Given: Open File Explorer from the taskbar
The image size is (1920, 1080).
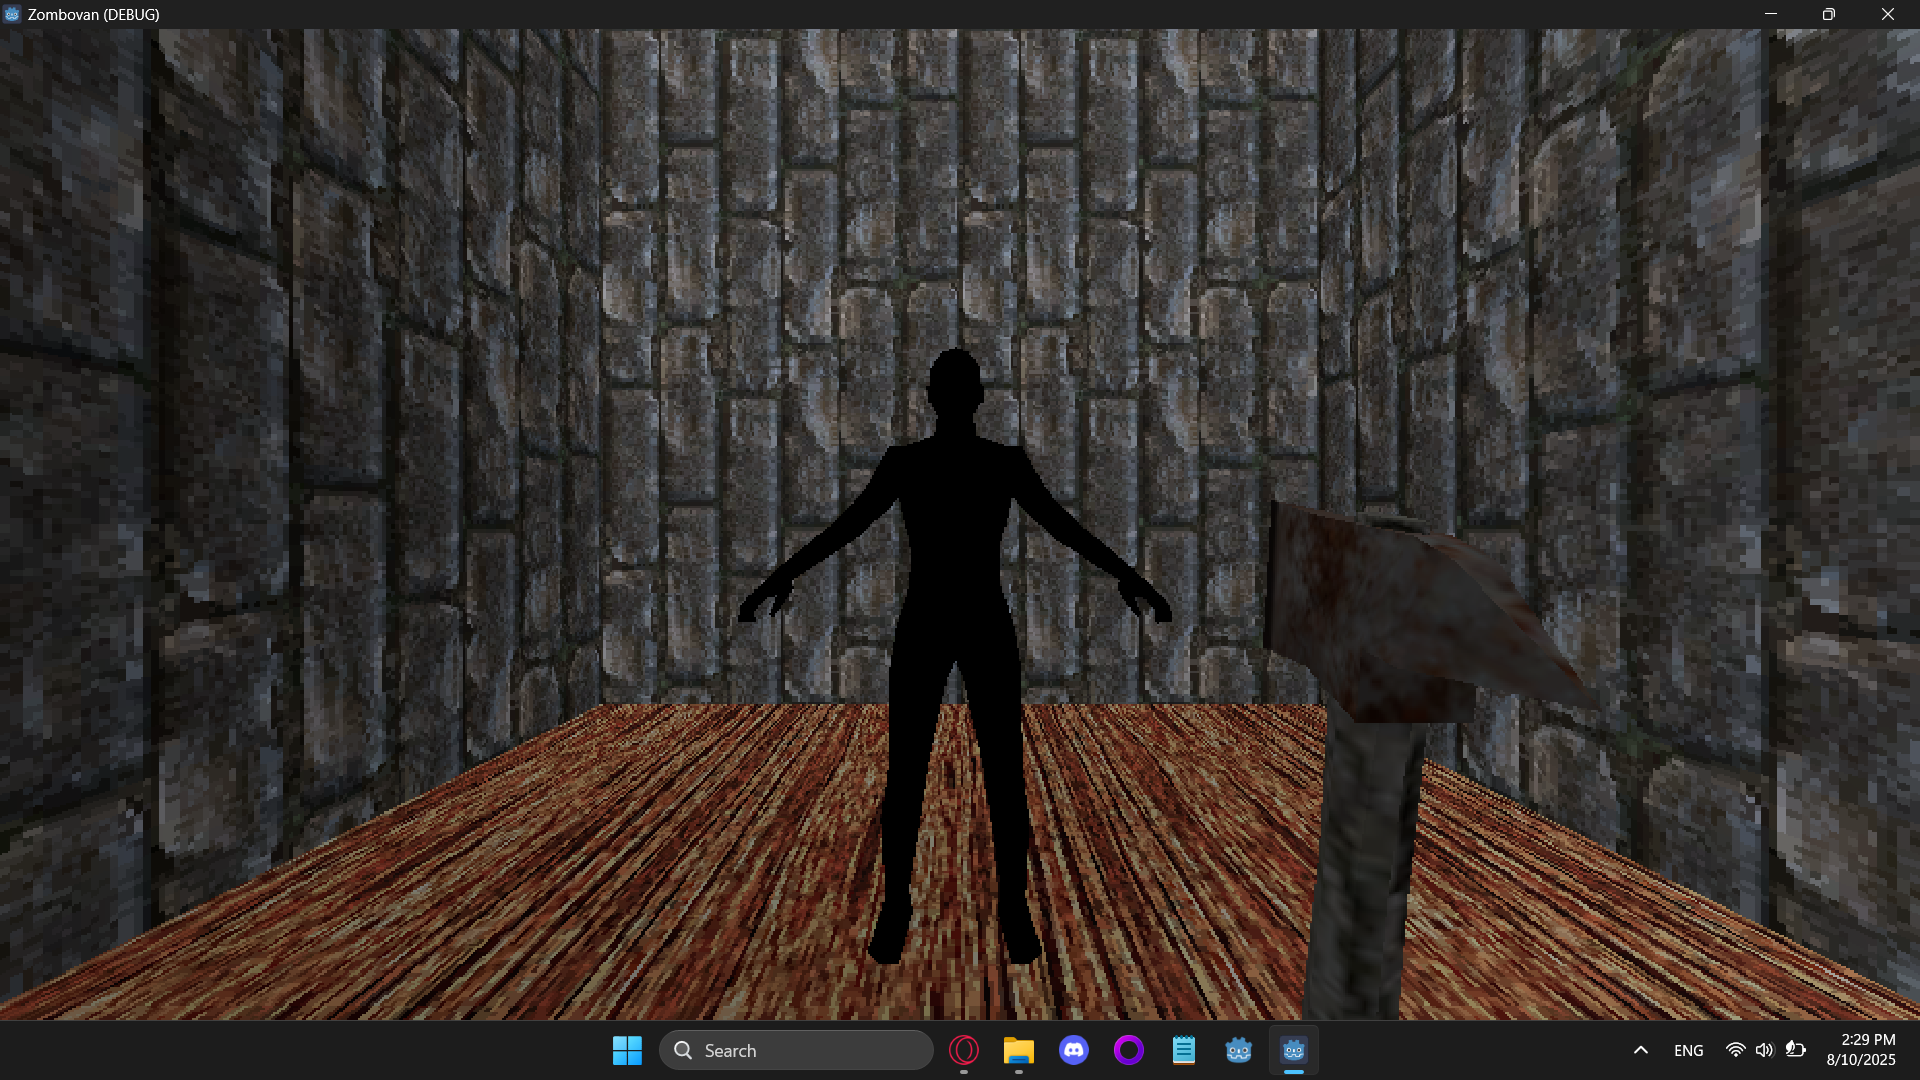Looking at the screenshot, I should coord(1018,1050).
